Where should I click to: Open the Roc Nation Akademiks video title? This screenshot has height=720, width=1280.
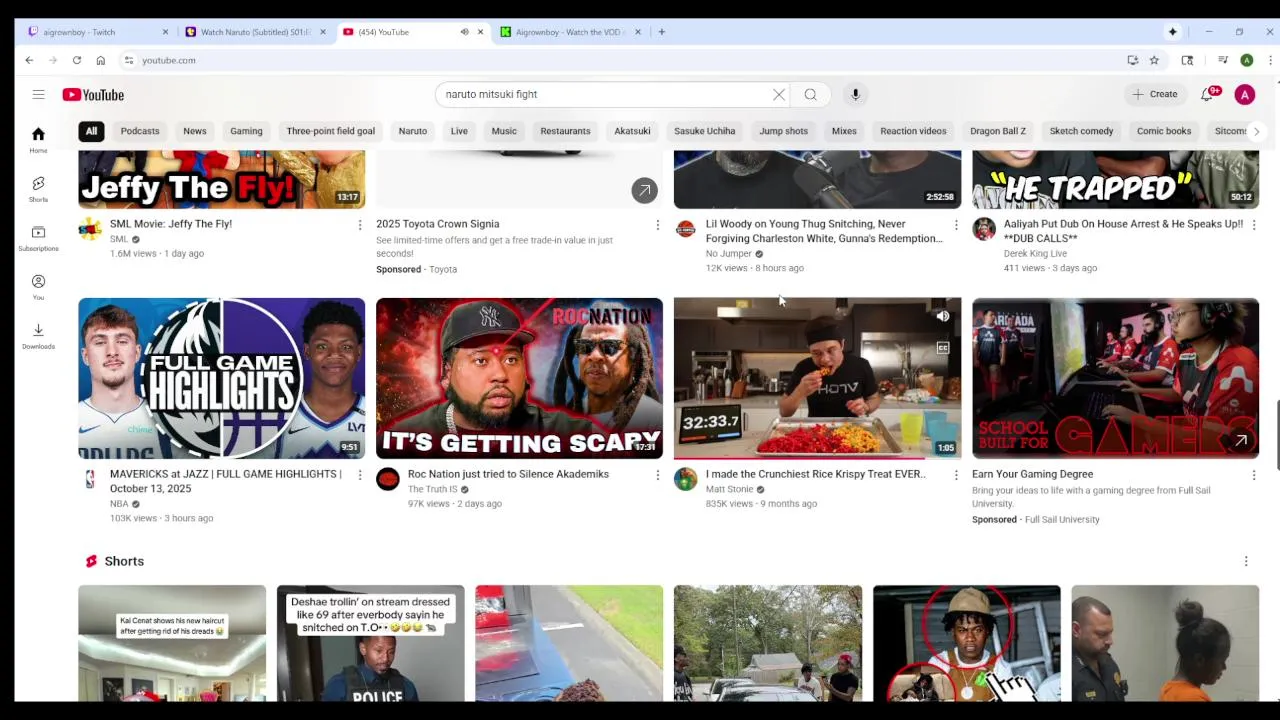click(x=508, y=474)
